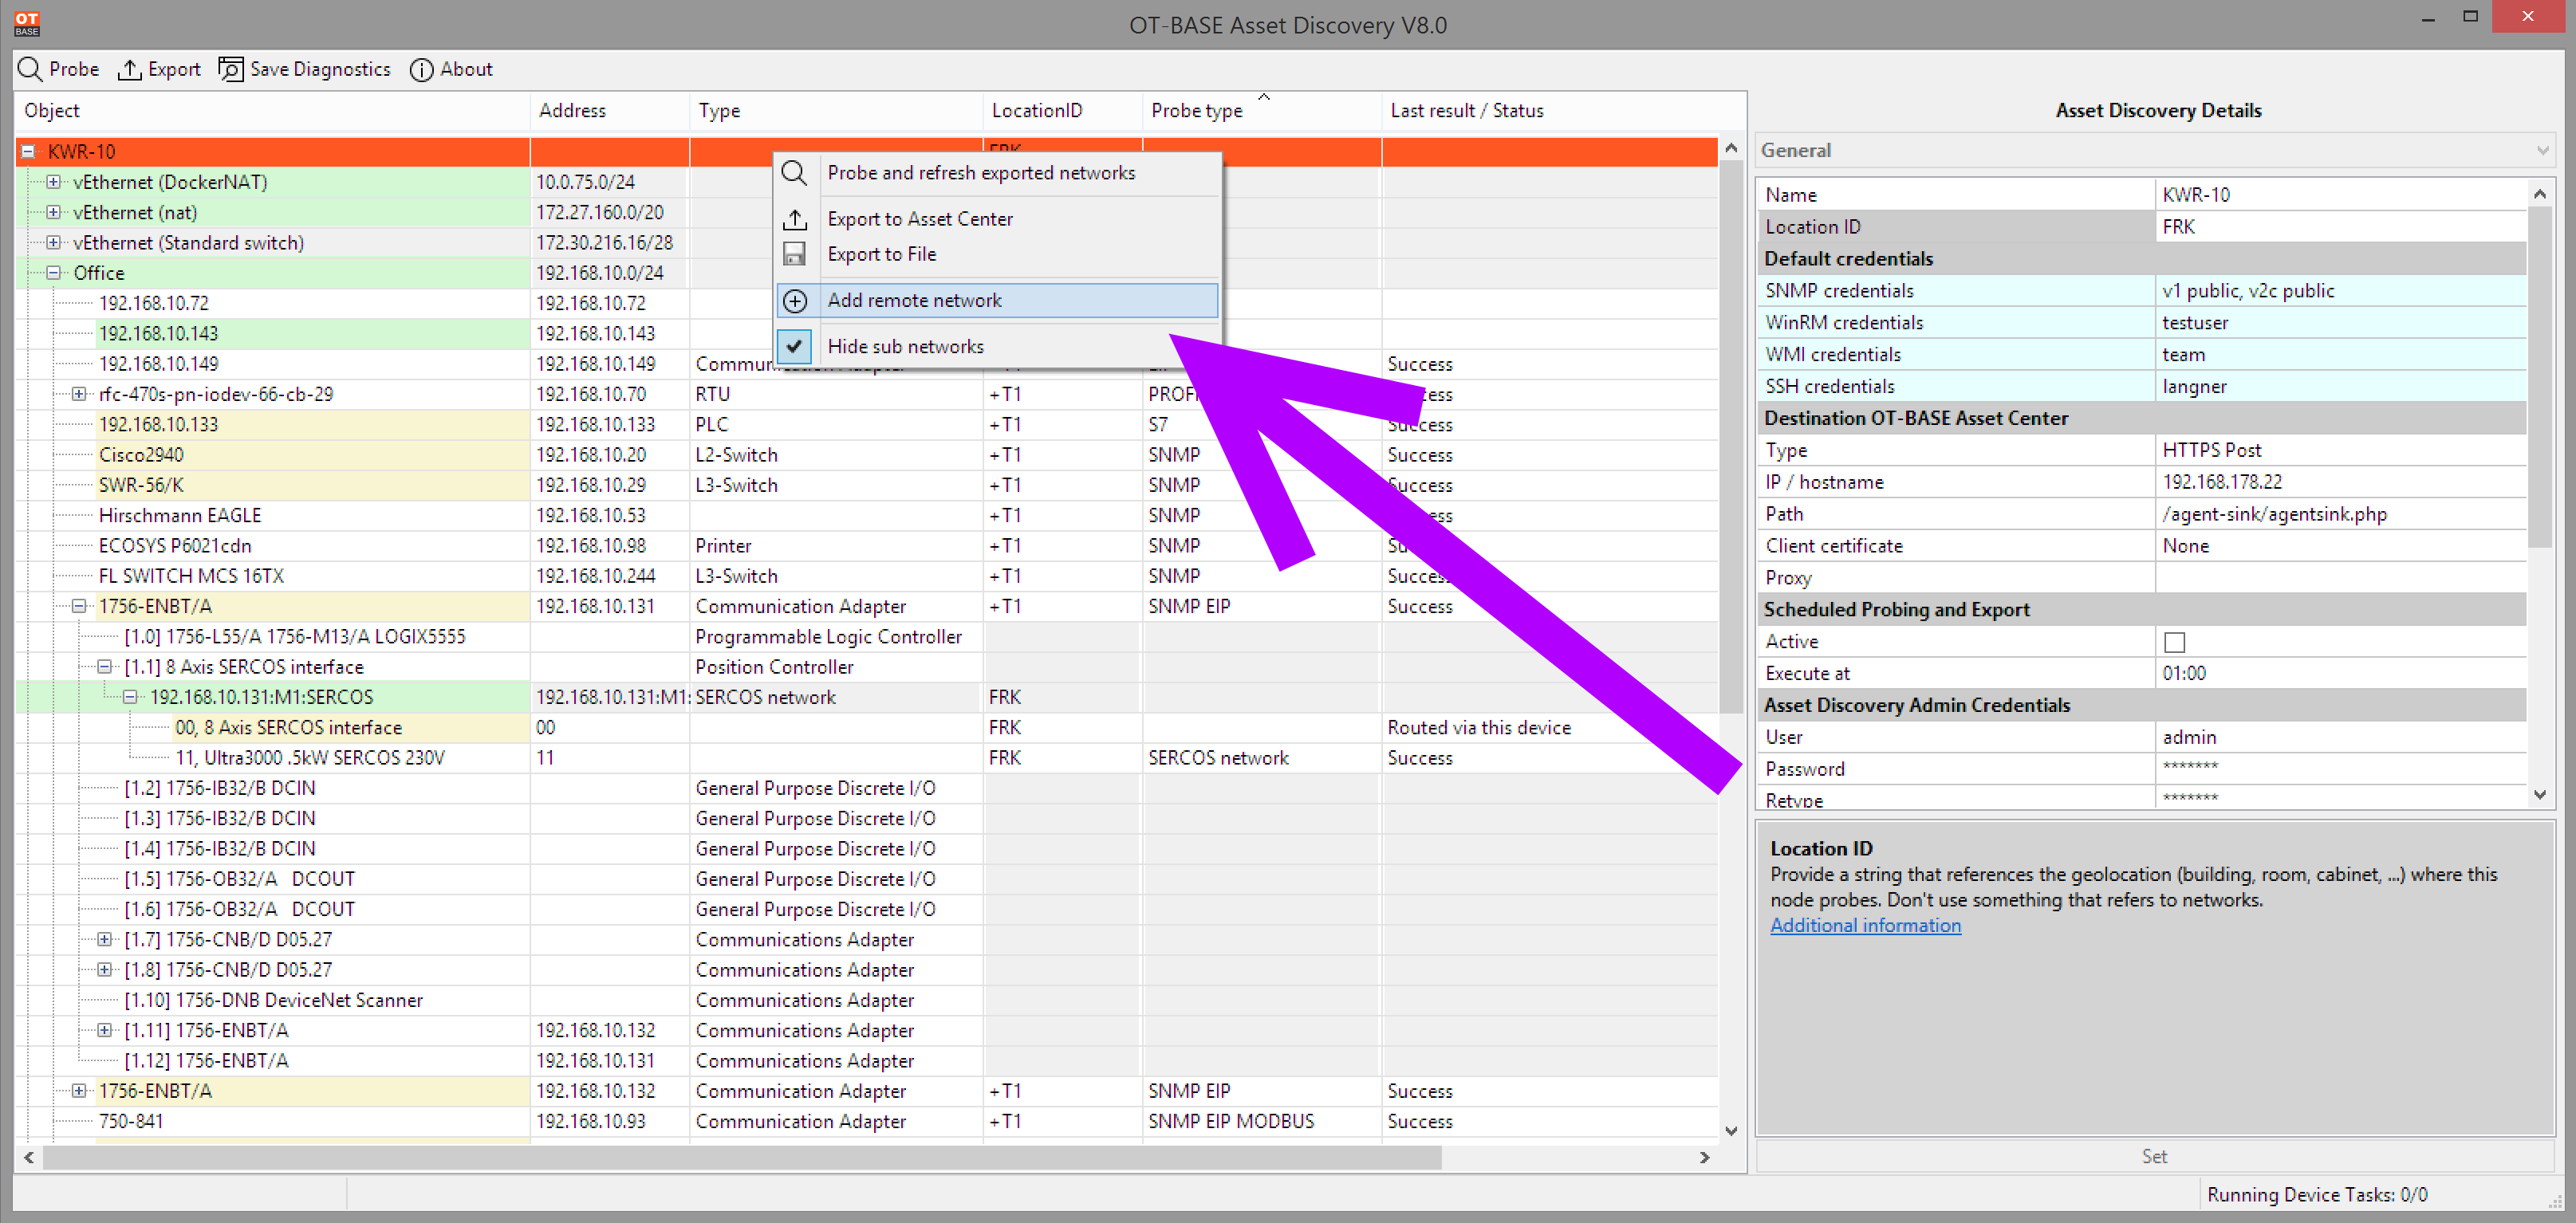Collapse the KWR-10 root node
This screenshot has width=2576, height=1223.
click(x=28, y=151)
